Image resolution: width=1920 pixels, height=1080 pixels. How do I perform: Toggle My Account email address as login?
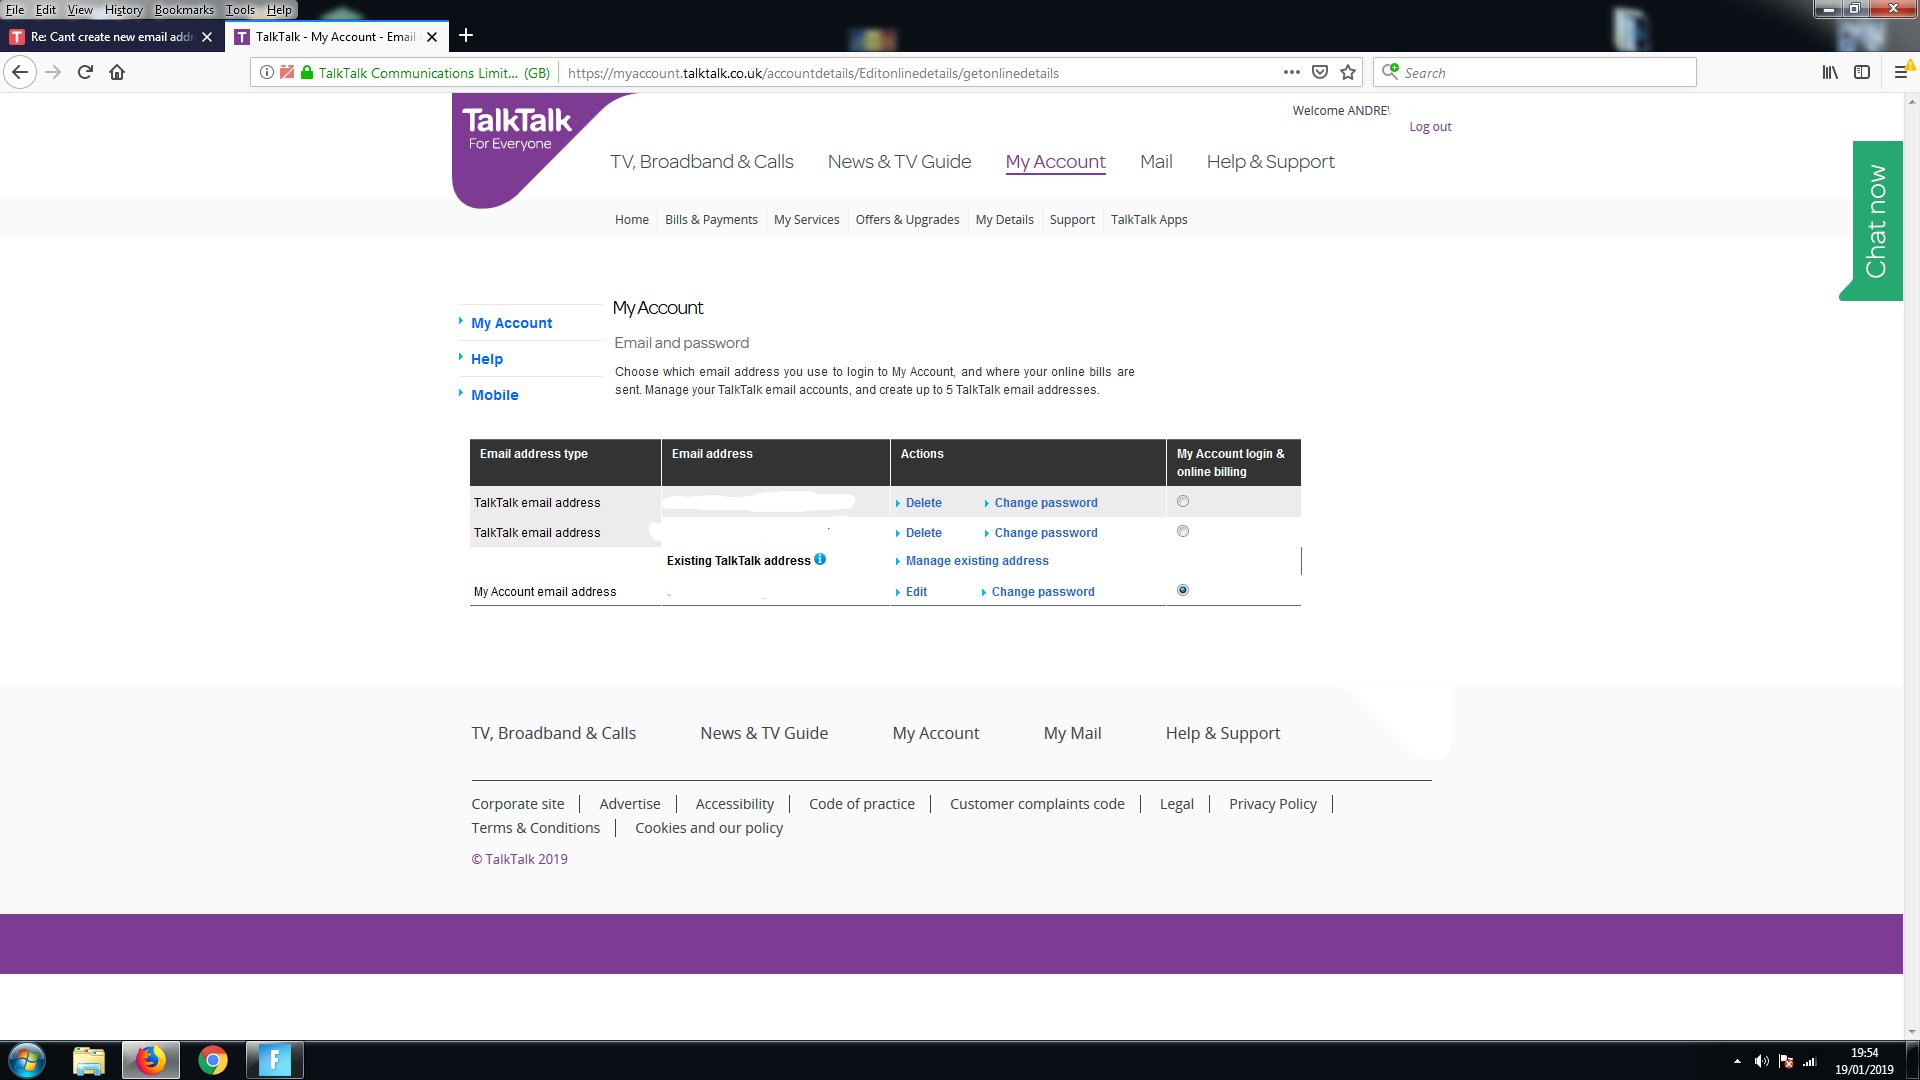click(x=1182, y=589)
